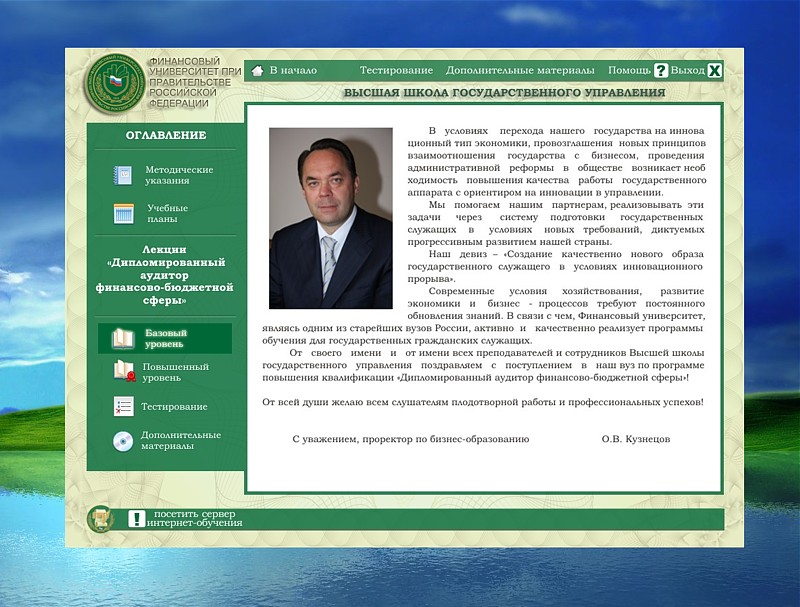Screen dimensions: 800x607
Task: Click the home icon beside В начало
Action: tap(258, 70)
